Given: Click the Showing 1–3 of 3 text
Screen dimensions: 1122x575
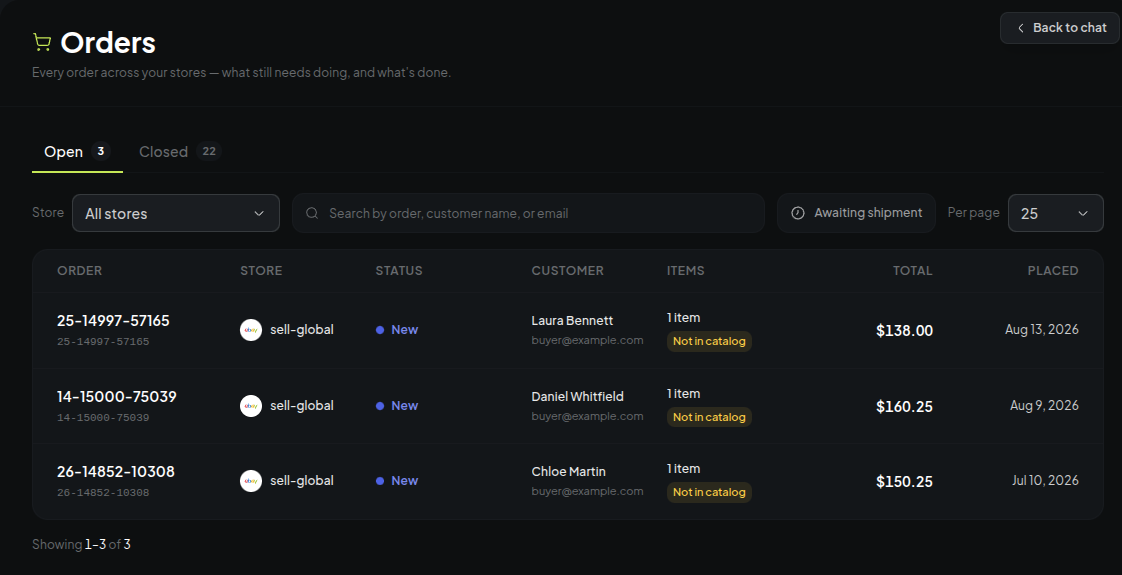Looking at the screenshot, I should coord(82,544).
